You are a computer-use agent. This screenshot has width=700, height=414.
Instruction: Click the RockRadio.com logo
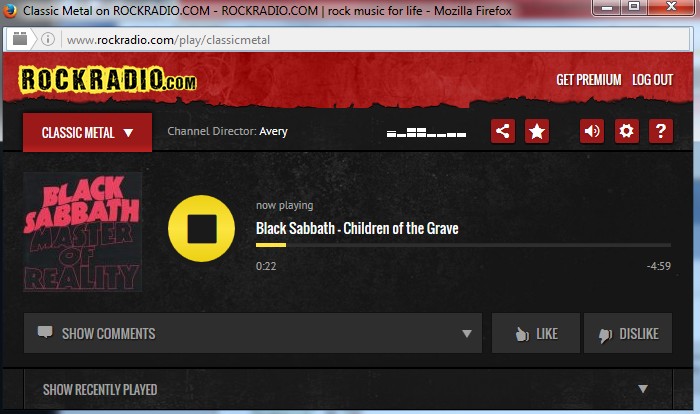pos(107,80)
